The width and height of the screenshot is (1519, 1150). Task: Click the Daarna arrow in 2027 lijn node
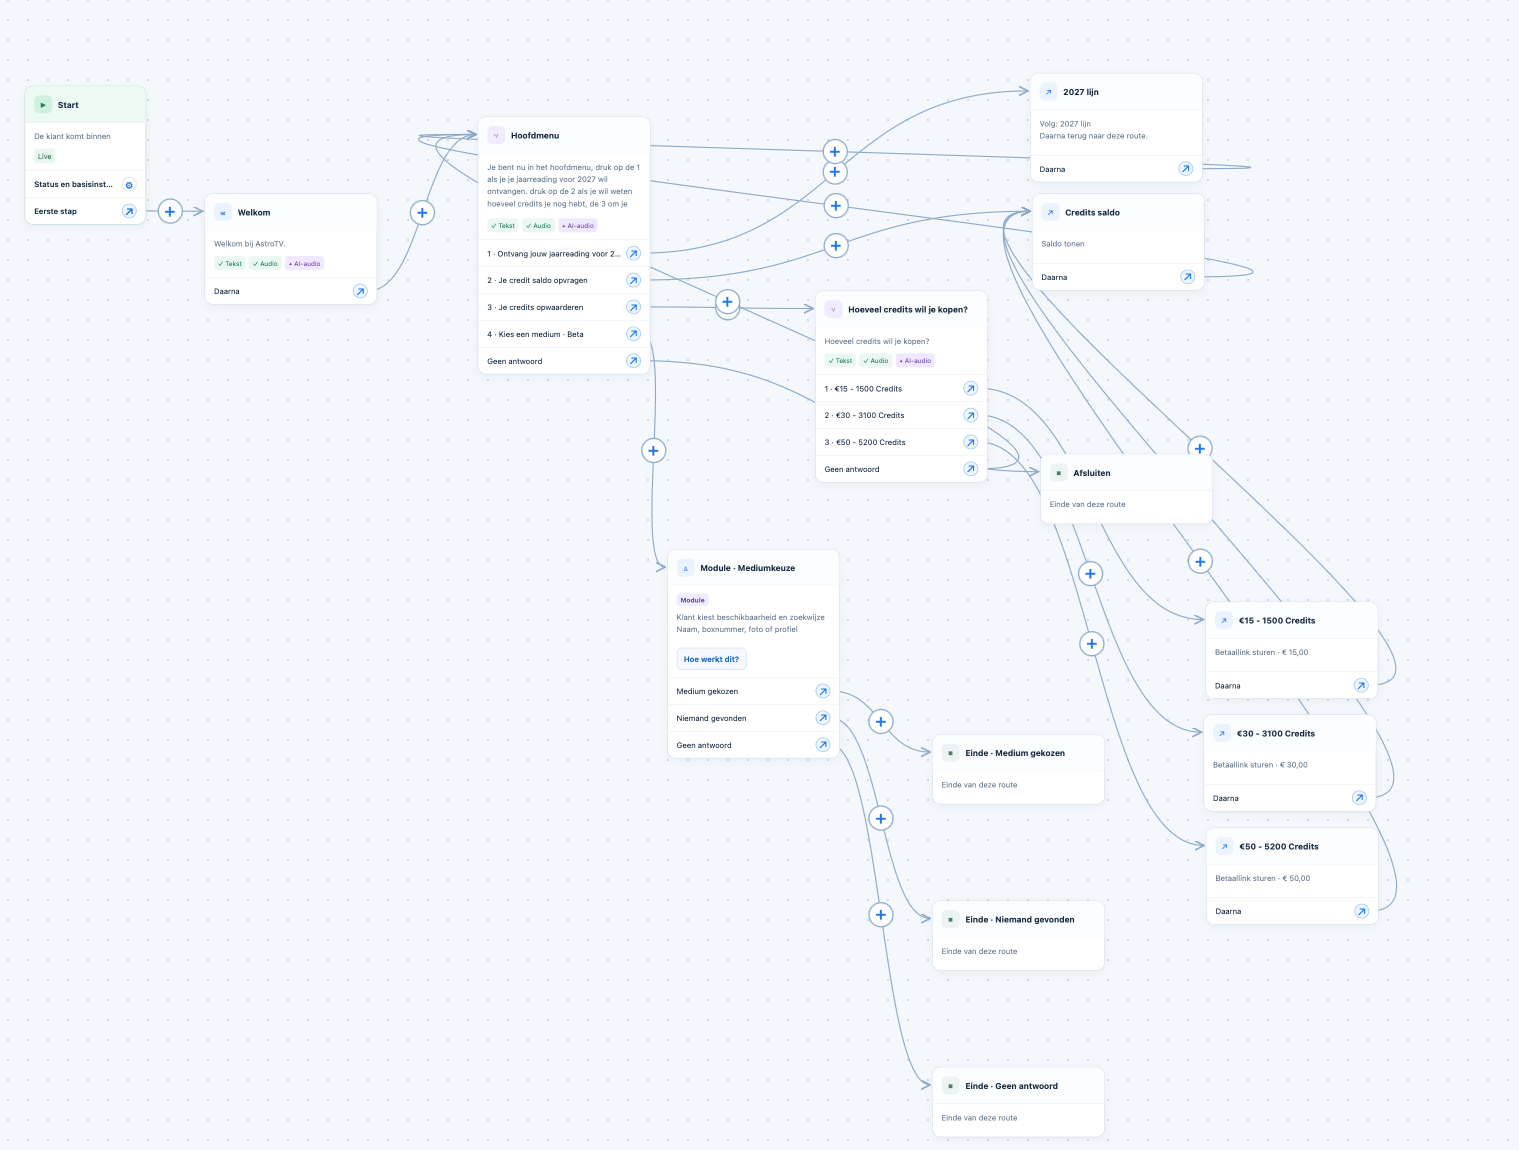(1186, 169)
